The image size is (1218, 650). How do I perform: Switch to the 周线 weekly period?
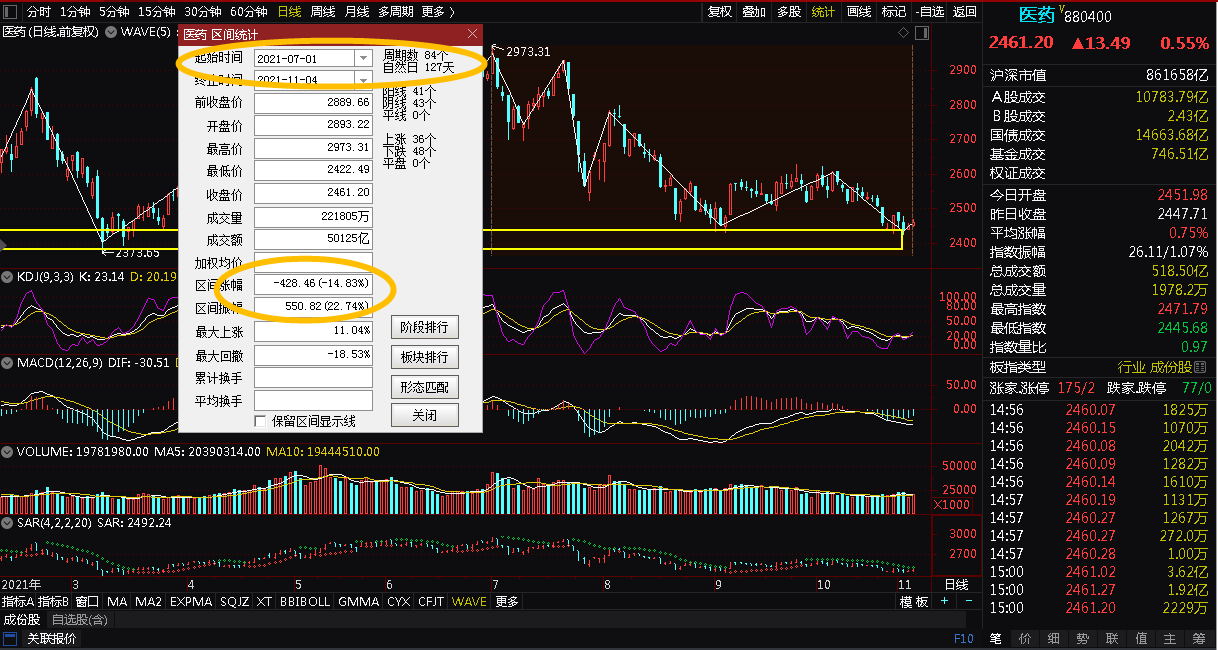[323, 12]
